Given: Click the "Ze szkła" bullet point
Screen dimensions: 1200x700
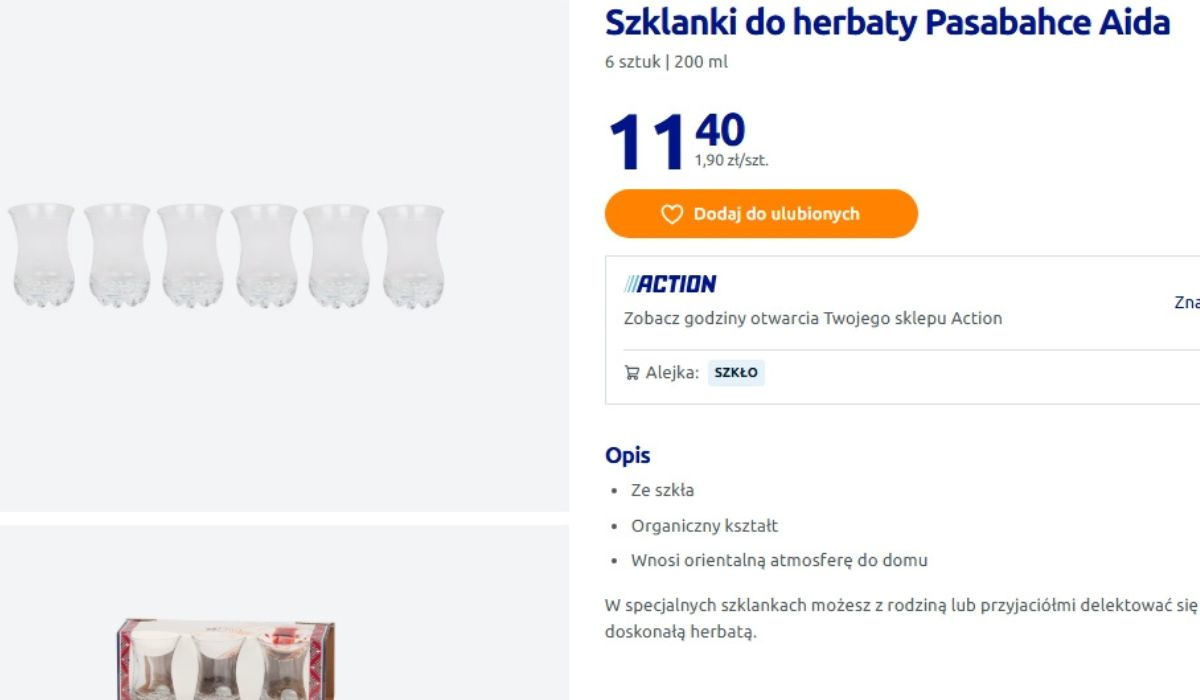Looking at the screenshot, I should (x=662, y=490).
